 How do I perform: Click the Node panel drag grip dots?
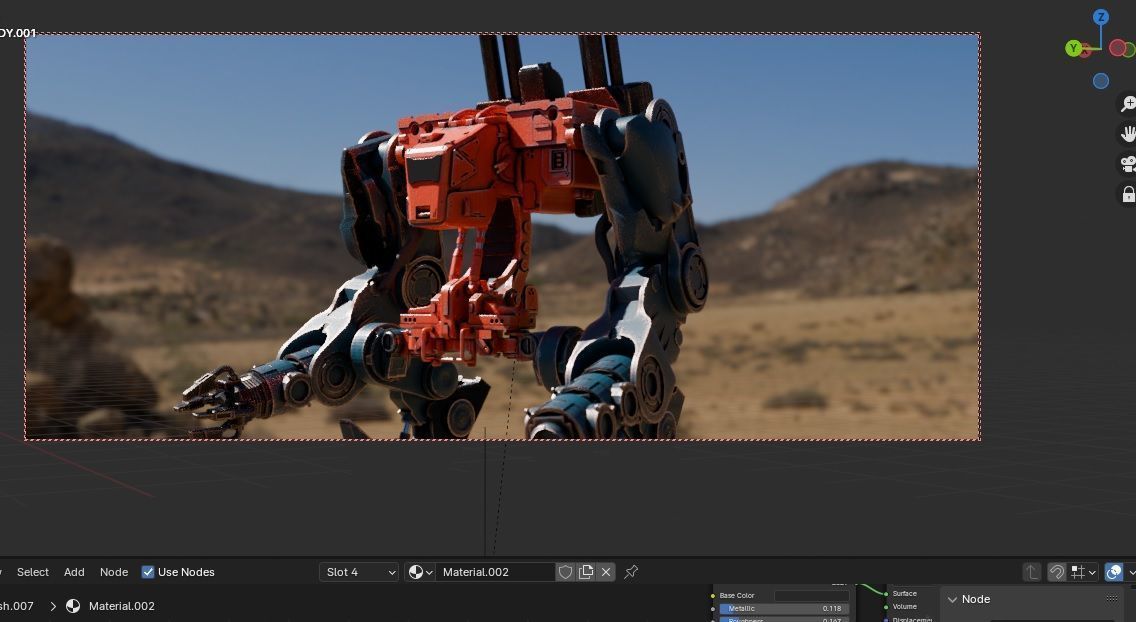point(1112,598)
